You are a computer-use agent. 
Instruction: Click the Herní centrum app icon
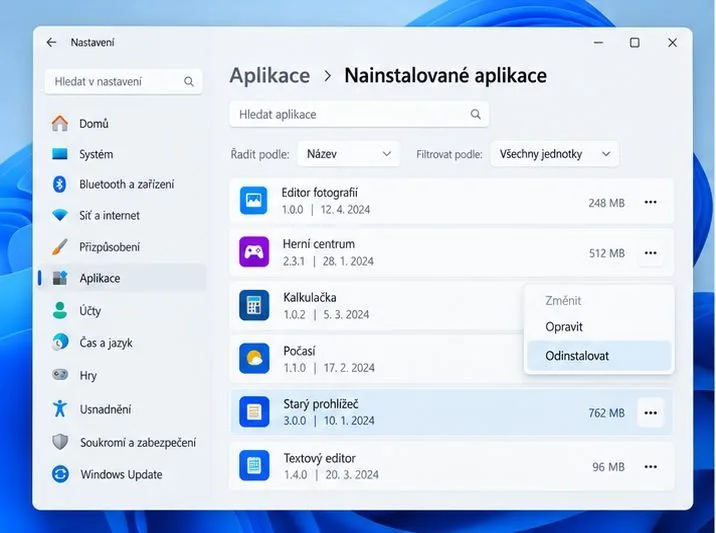coord(254,252)
